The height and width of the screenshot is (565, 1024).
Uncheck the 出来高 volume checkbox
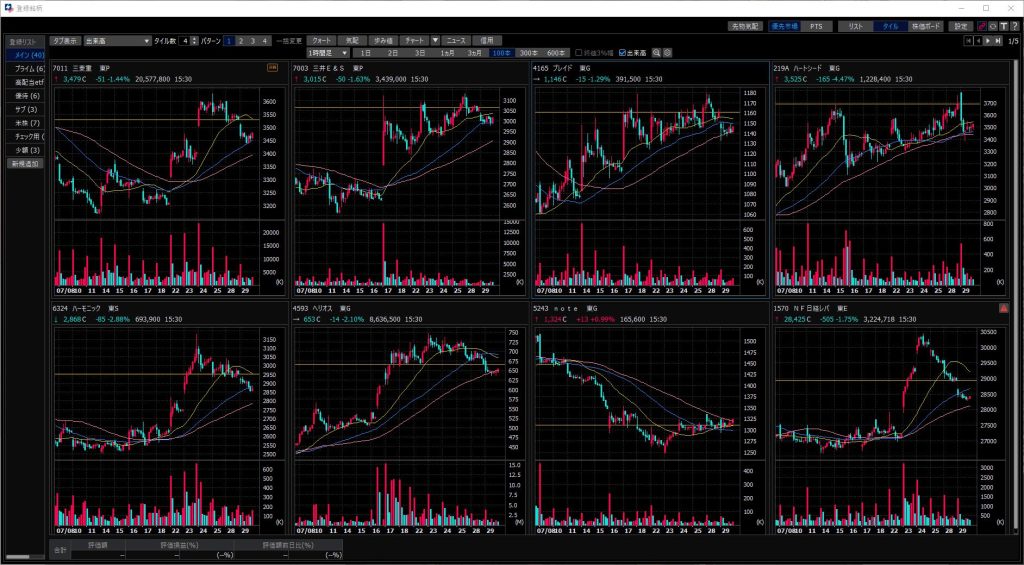coord(623,52)
